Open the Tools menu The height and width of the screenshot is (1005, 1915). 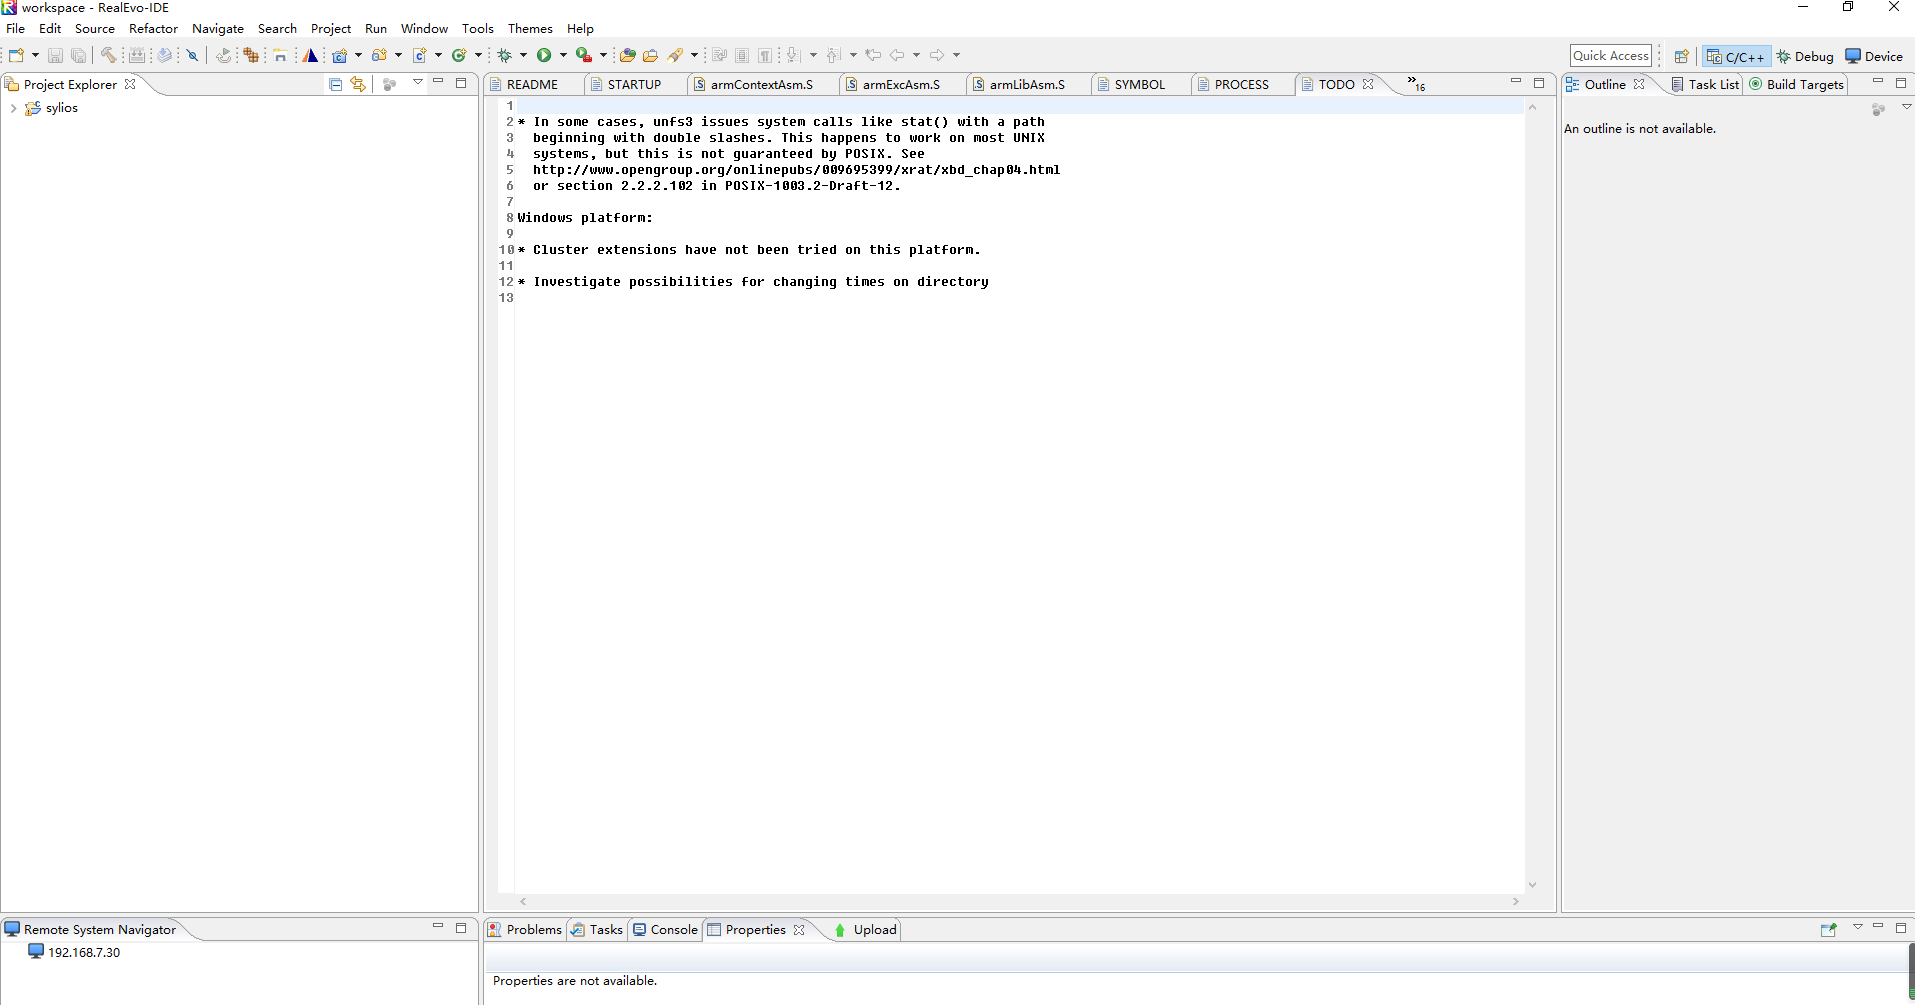(x=477, y=28)
